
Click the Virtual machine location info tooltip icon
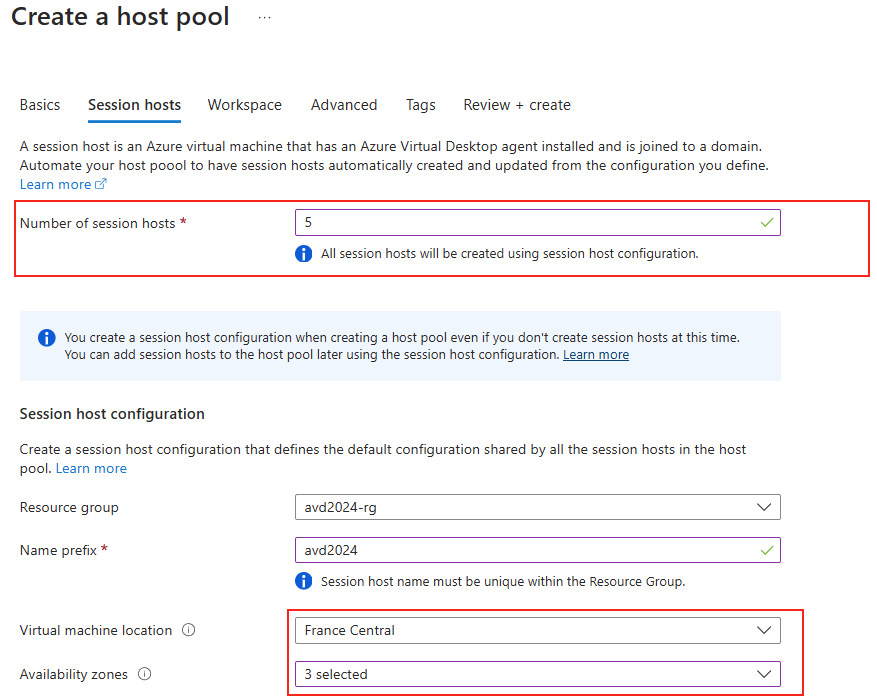[x=189, y=630]
